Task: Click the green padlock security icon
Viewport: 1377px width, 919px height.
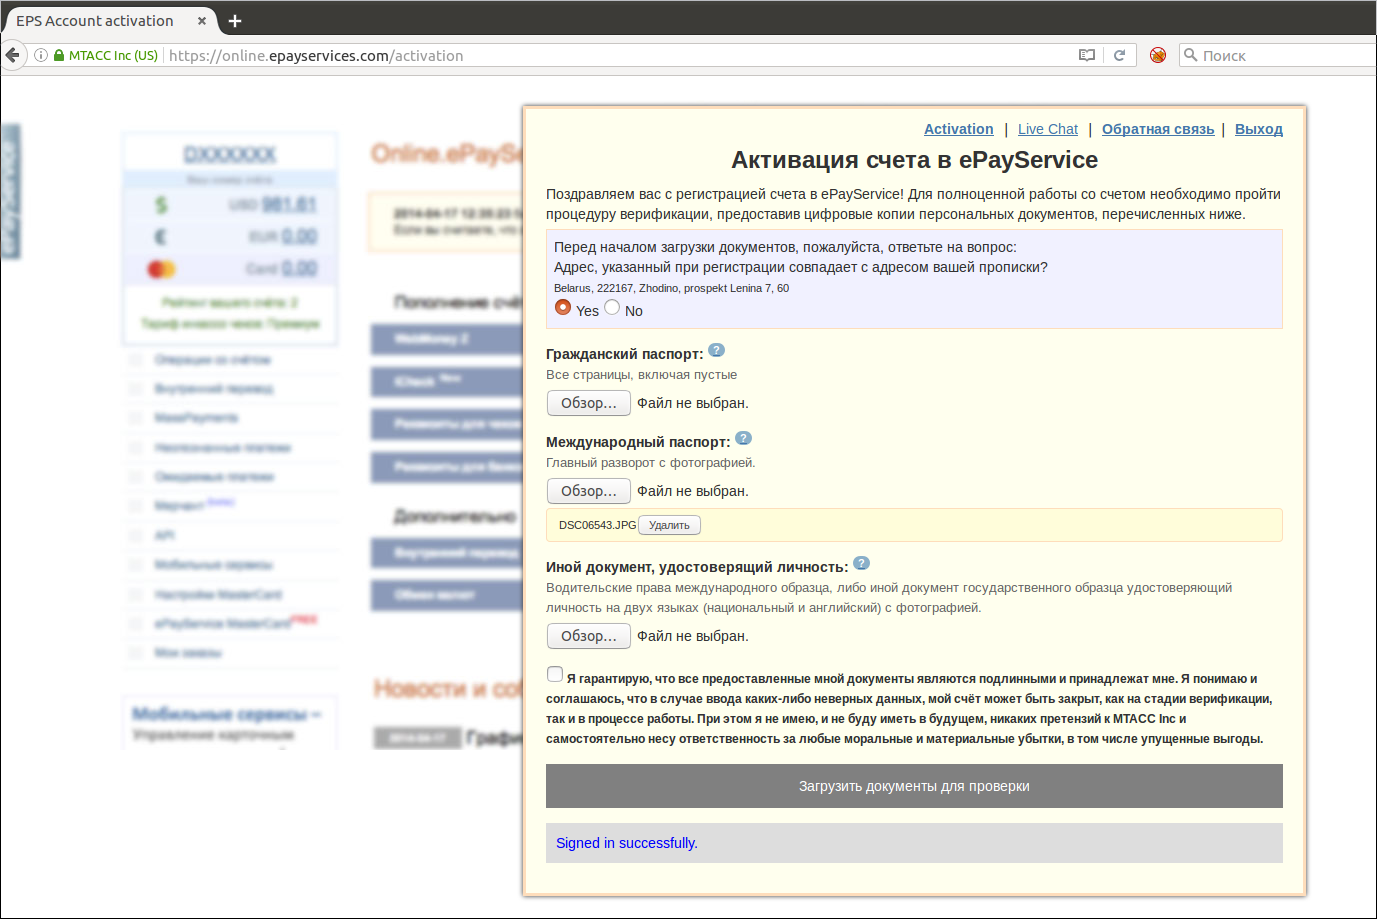Action: point(59,56)
